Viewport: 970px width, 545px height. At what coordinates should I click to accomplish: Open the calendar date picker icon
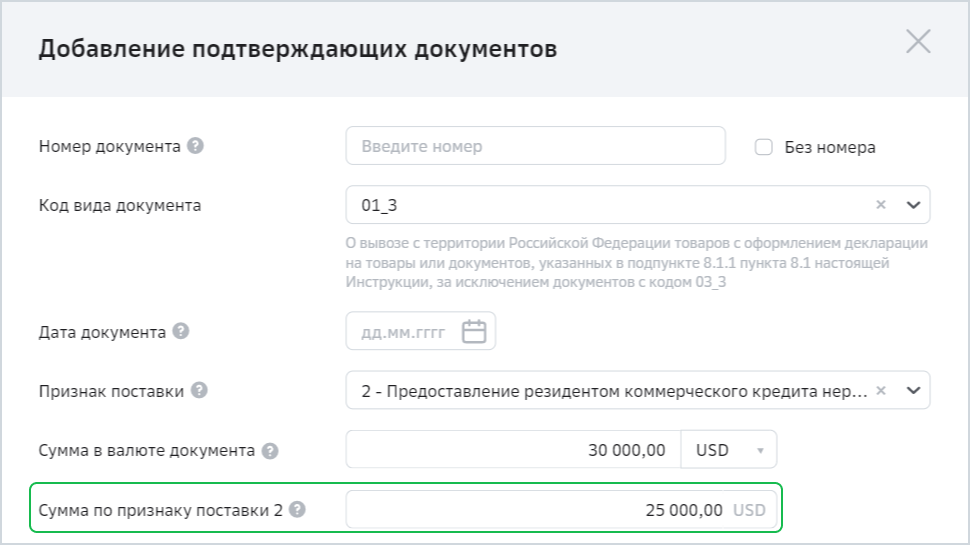pos(474,331)
